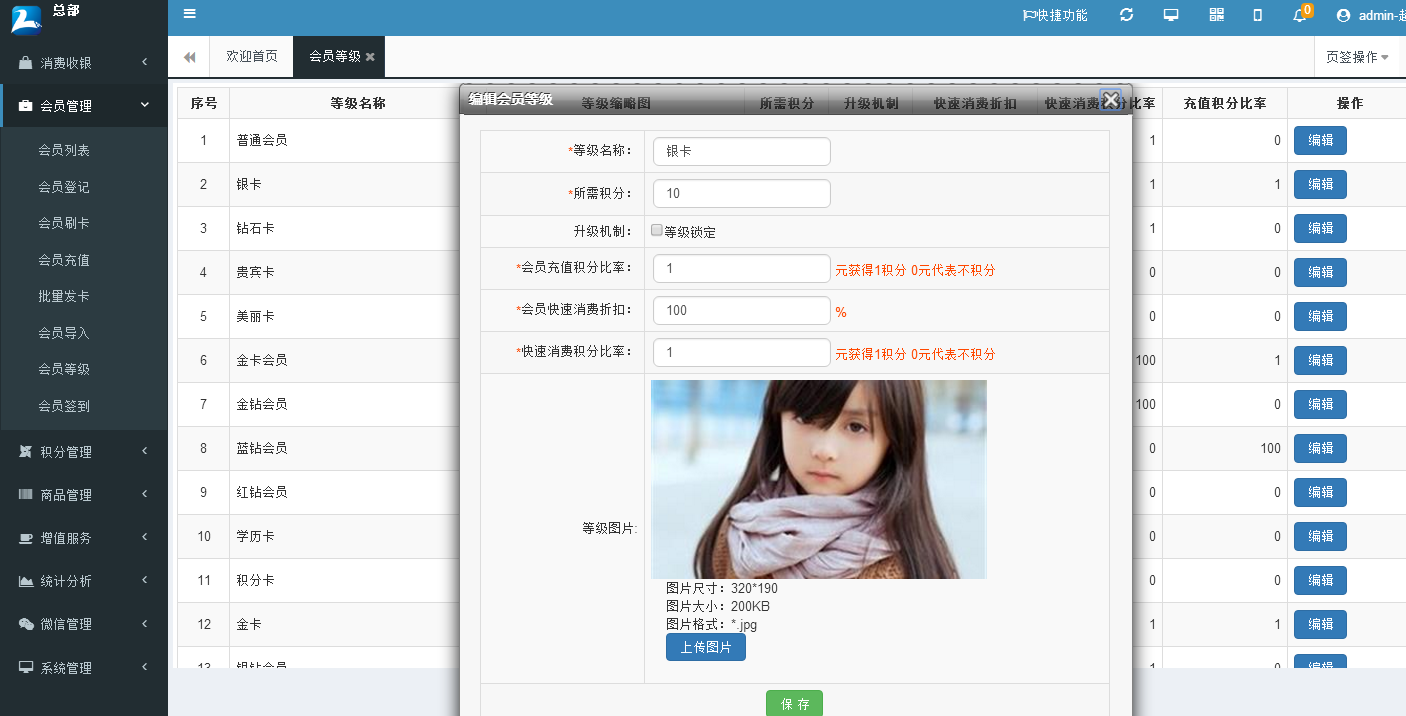Click the green 保存 button
The width and height of the screenshot is (1406, 716).
coord(794,704)
